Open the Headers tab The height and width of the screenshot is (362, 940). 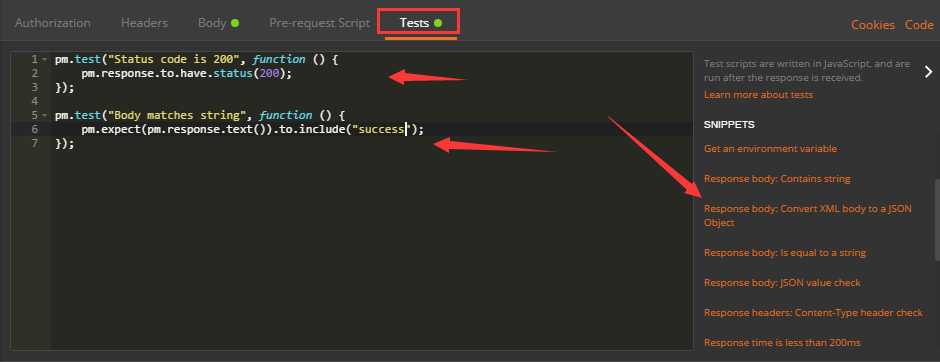click(144, 23)
